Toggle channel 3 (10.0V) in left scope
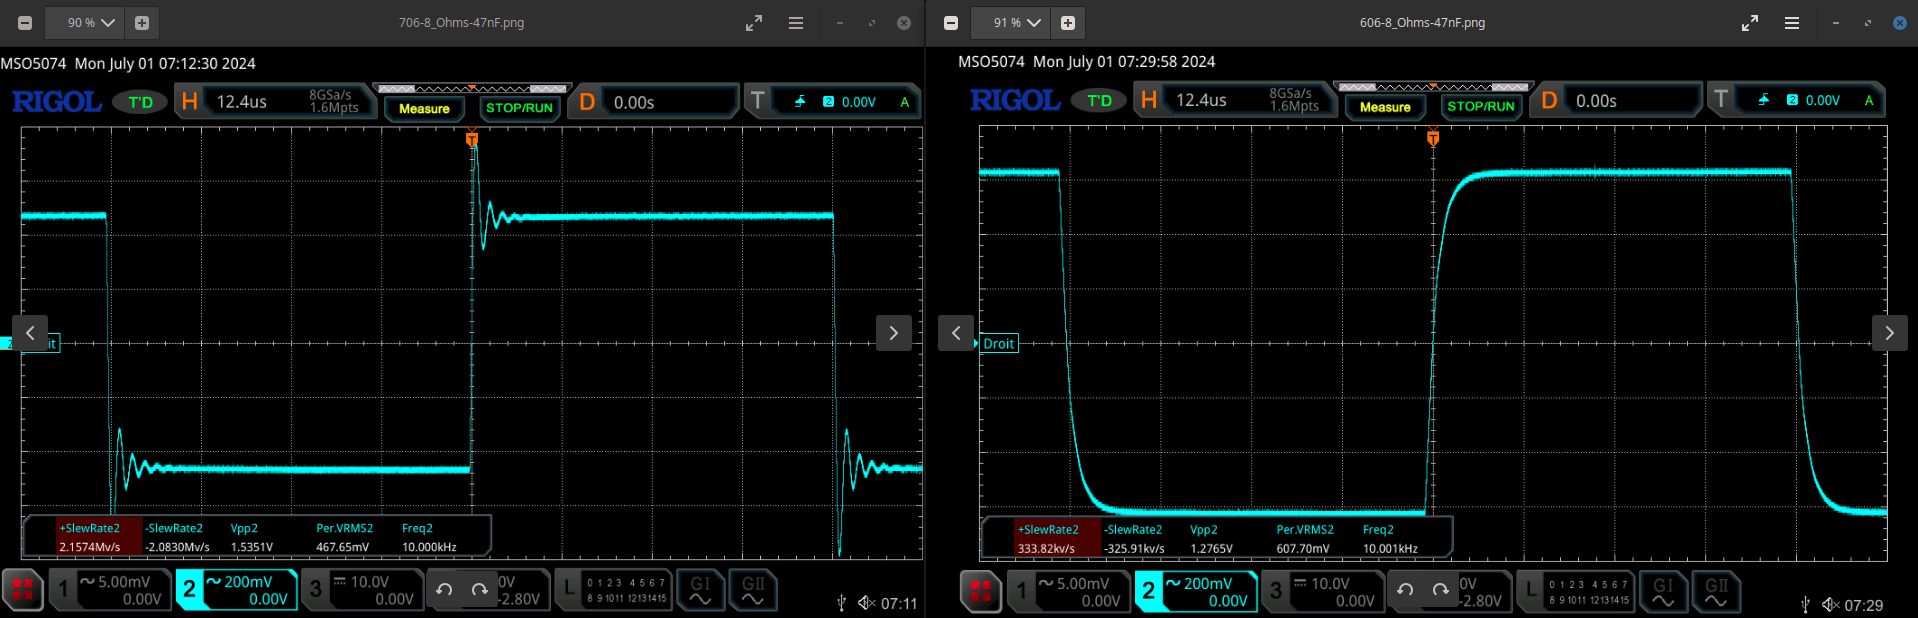 coord(362,590)
